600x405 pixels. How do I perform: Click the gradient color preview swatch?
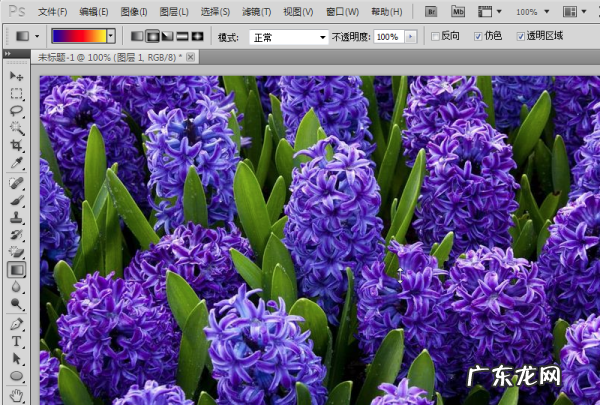[78, 36]
